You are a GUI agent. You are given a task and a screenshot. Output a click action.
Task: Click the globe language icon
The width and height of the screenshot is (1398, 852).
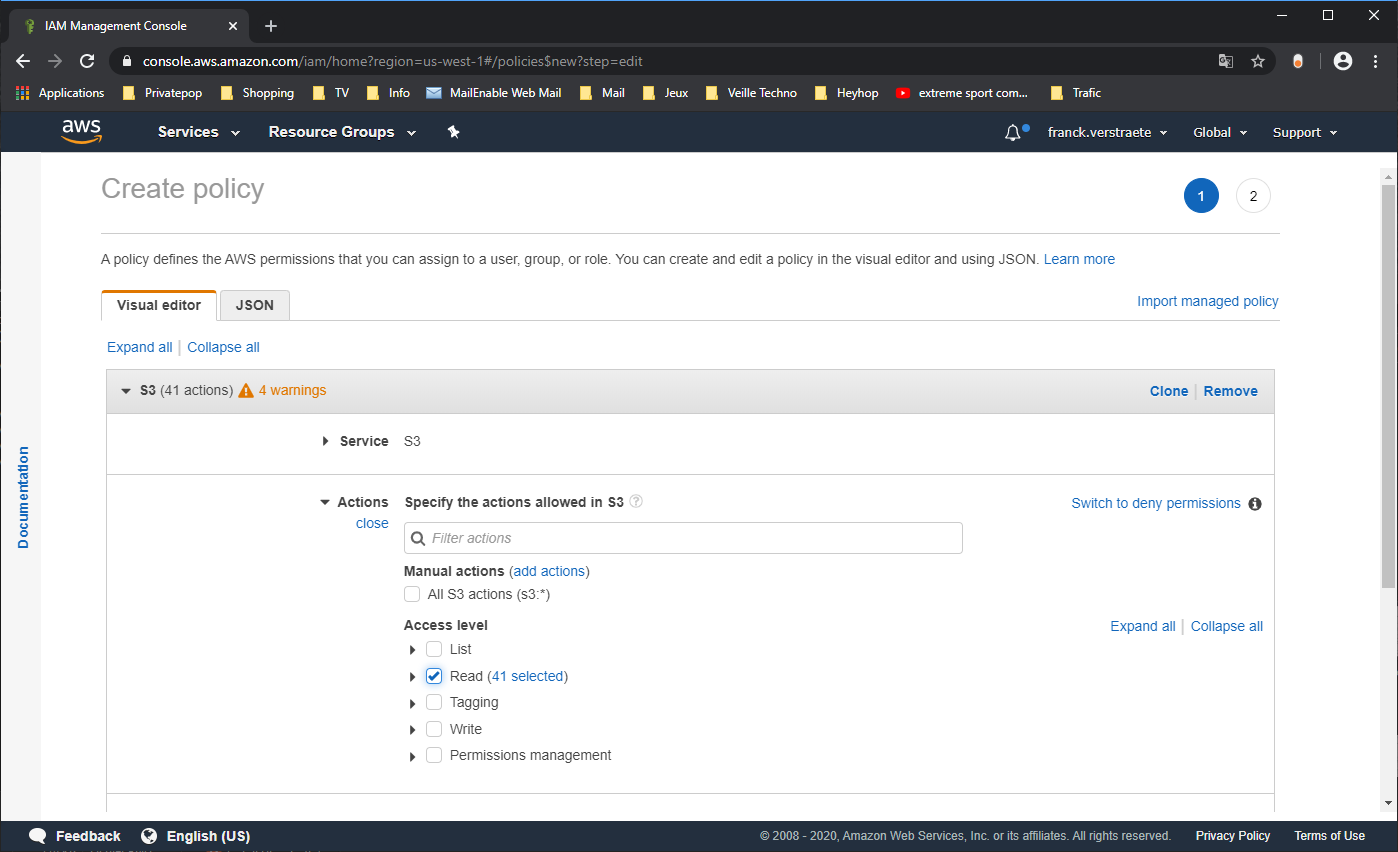149,836
